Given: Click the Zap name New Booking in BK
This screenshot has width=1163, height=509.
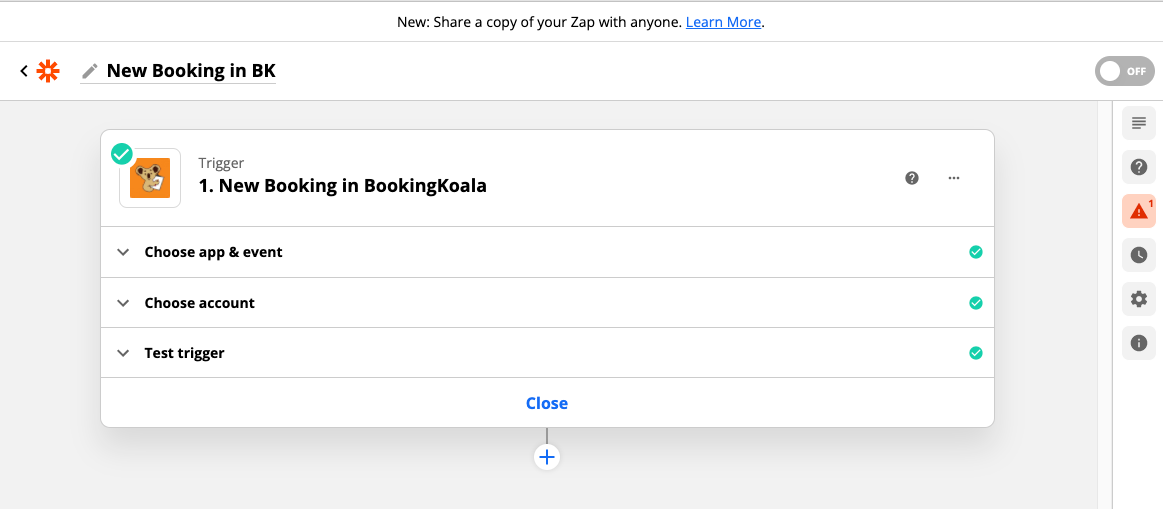Looking at the screenshot, I should [191, 71].
